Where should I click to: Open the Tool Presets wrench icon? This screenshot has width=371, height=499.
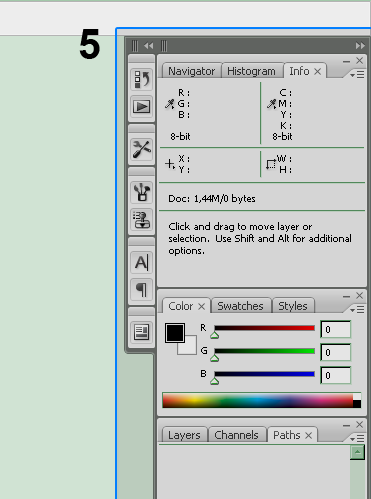tap(142, 149)
